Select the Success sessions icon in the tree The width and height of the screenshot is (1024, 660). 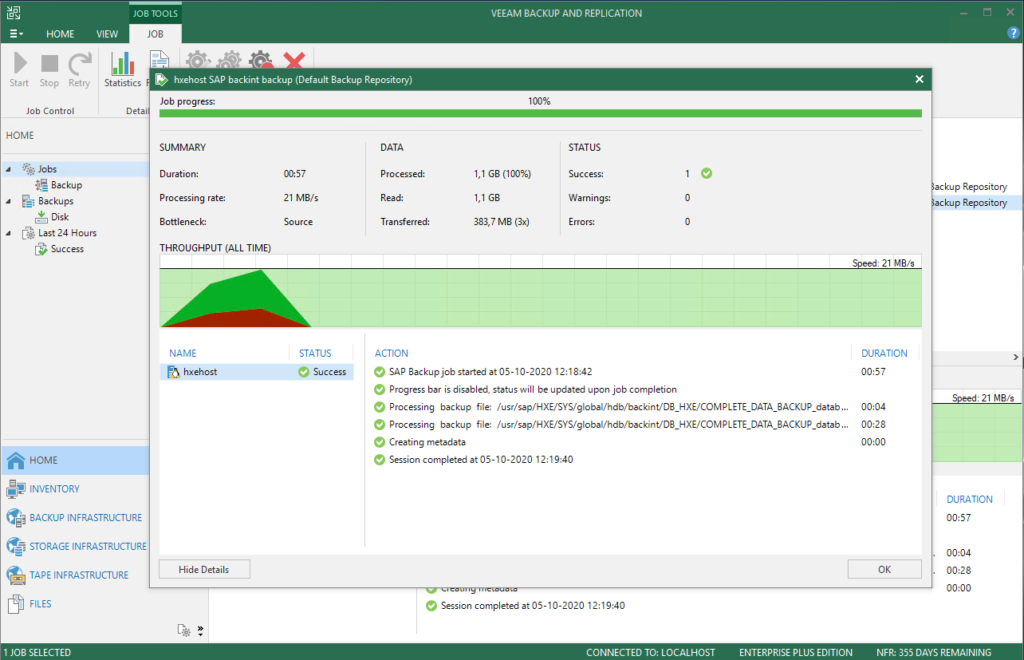[x=42, y=249]
